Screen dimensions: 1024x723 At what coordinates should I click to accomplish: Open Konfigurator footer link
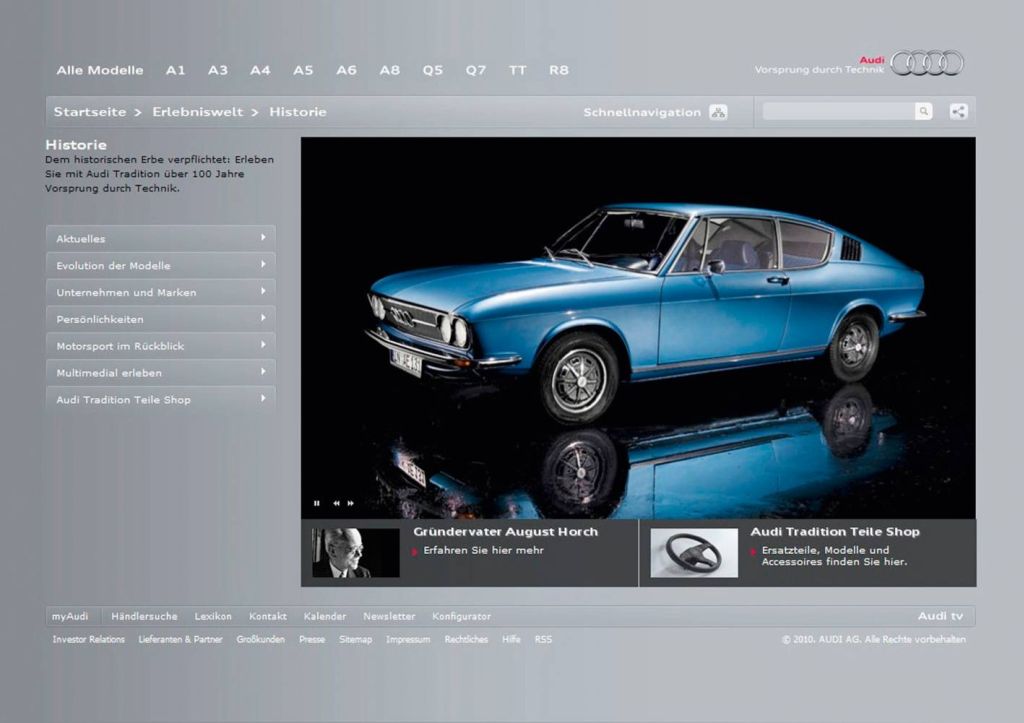click(462, 616)
